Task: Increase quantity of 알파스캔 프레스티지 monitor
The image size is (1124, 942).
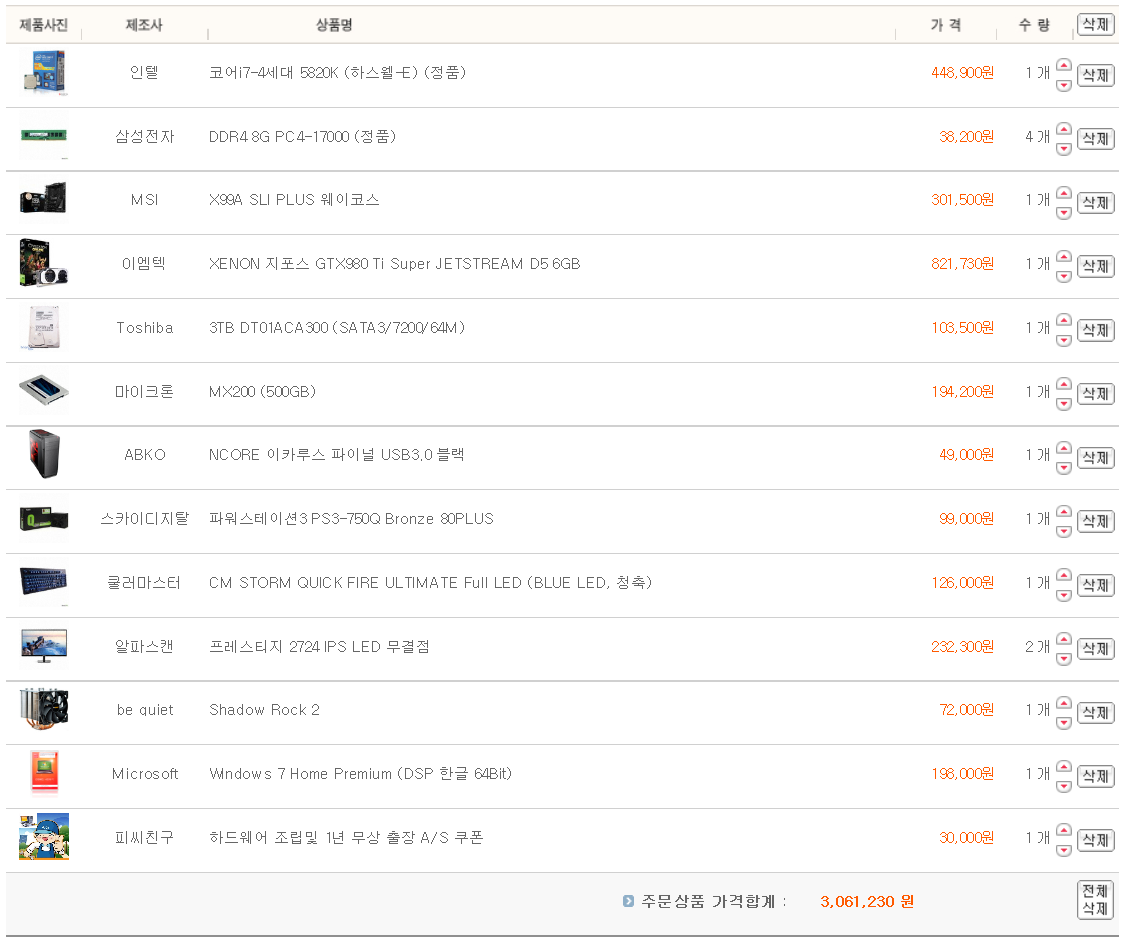Action: [x=1064, y=639]
